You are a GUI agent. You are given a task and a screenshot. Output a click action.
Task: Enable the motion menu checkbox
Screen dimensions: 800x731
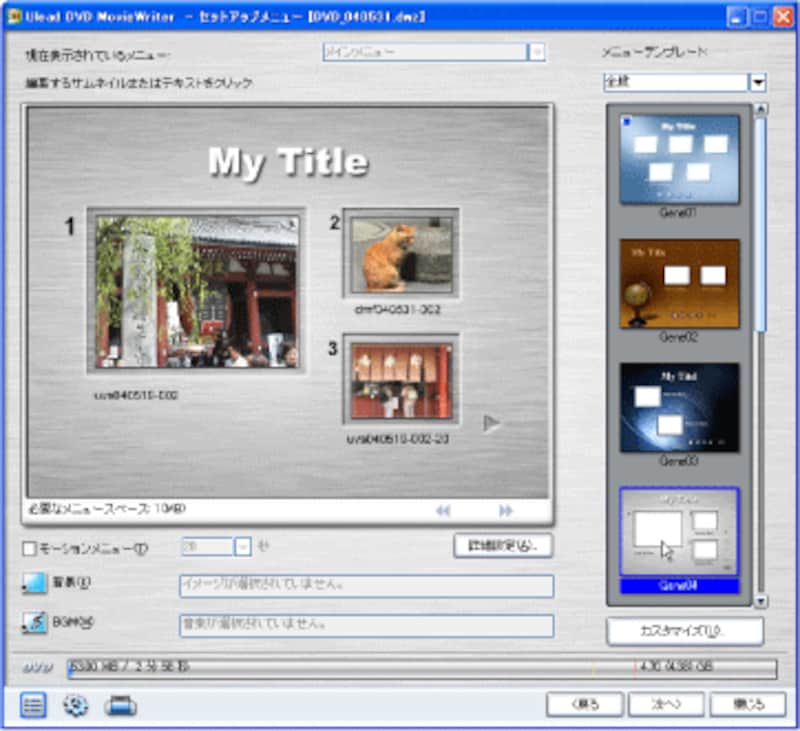point(29,548)
